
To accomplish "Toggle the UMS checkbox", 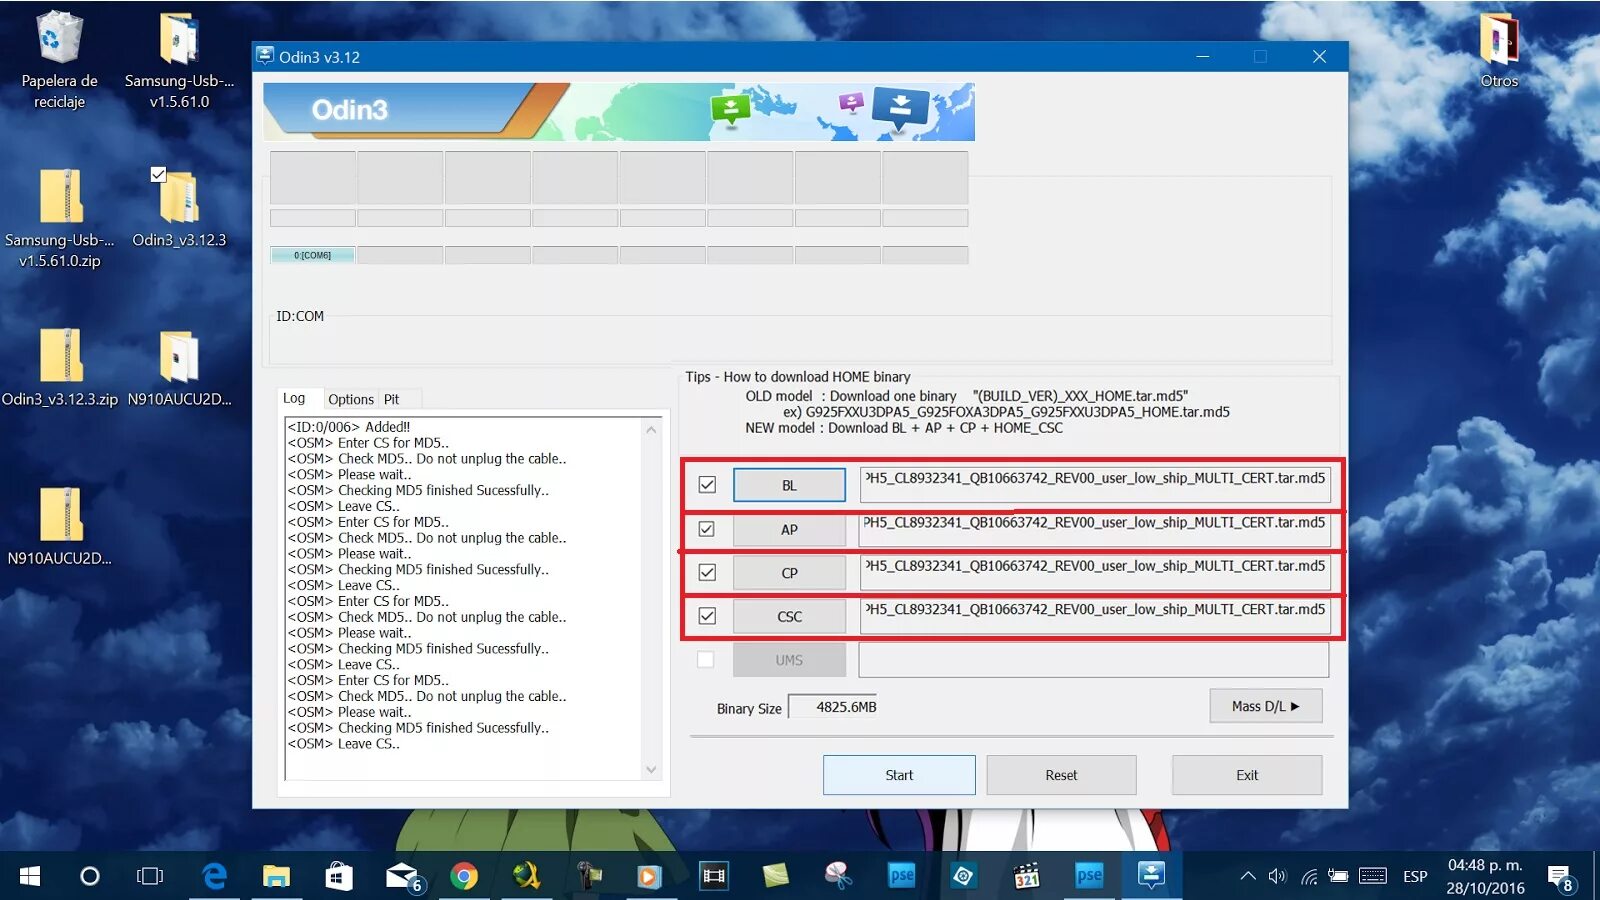I will click(706, 660).
